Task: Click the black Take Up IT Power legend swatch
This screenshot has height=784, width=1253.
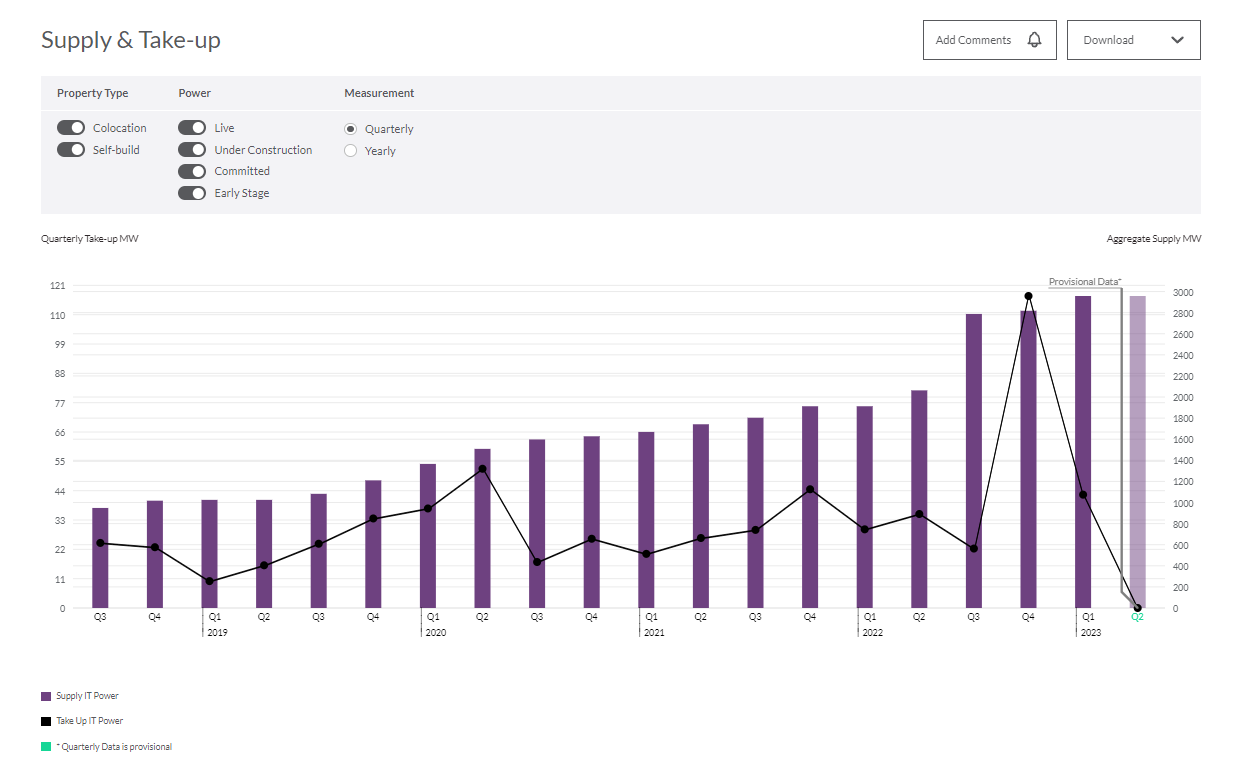Action: 46,721
